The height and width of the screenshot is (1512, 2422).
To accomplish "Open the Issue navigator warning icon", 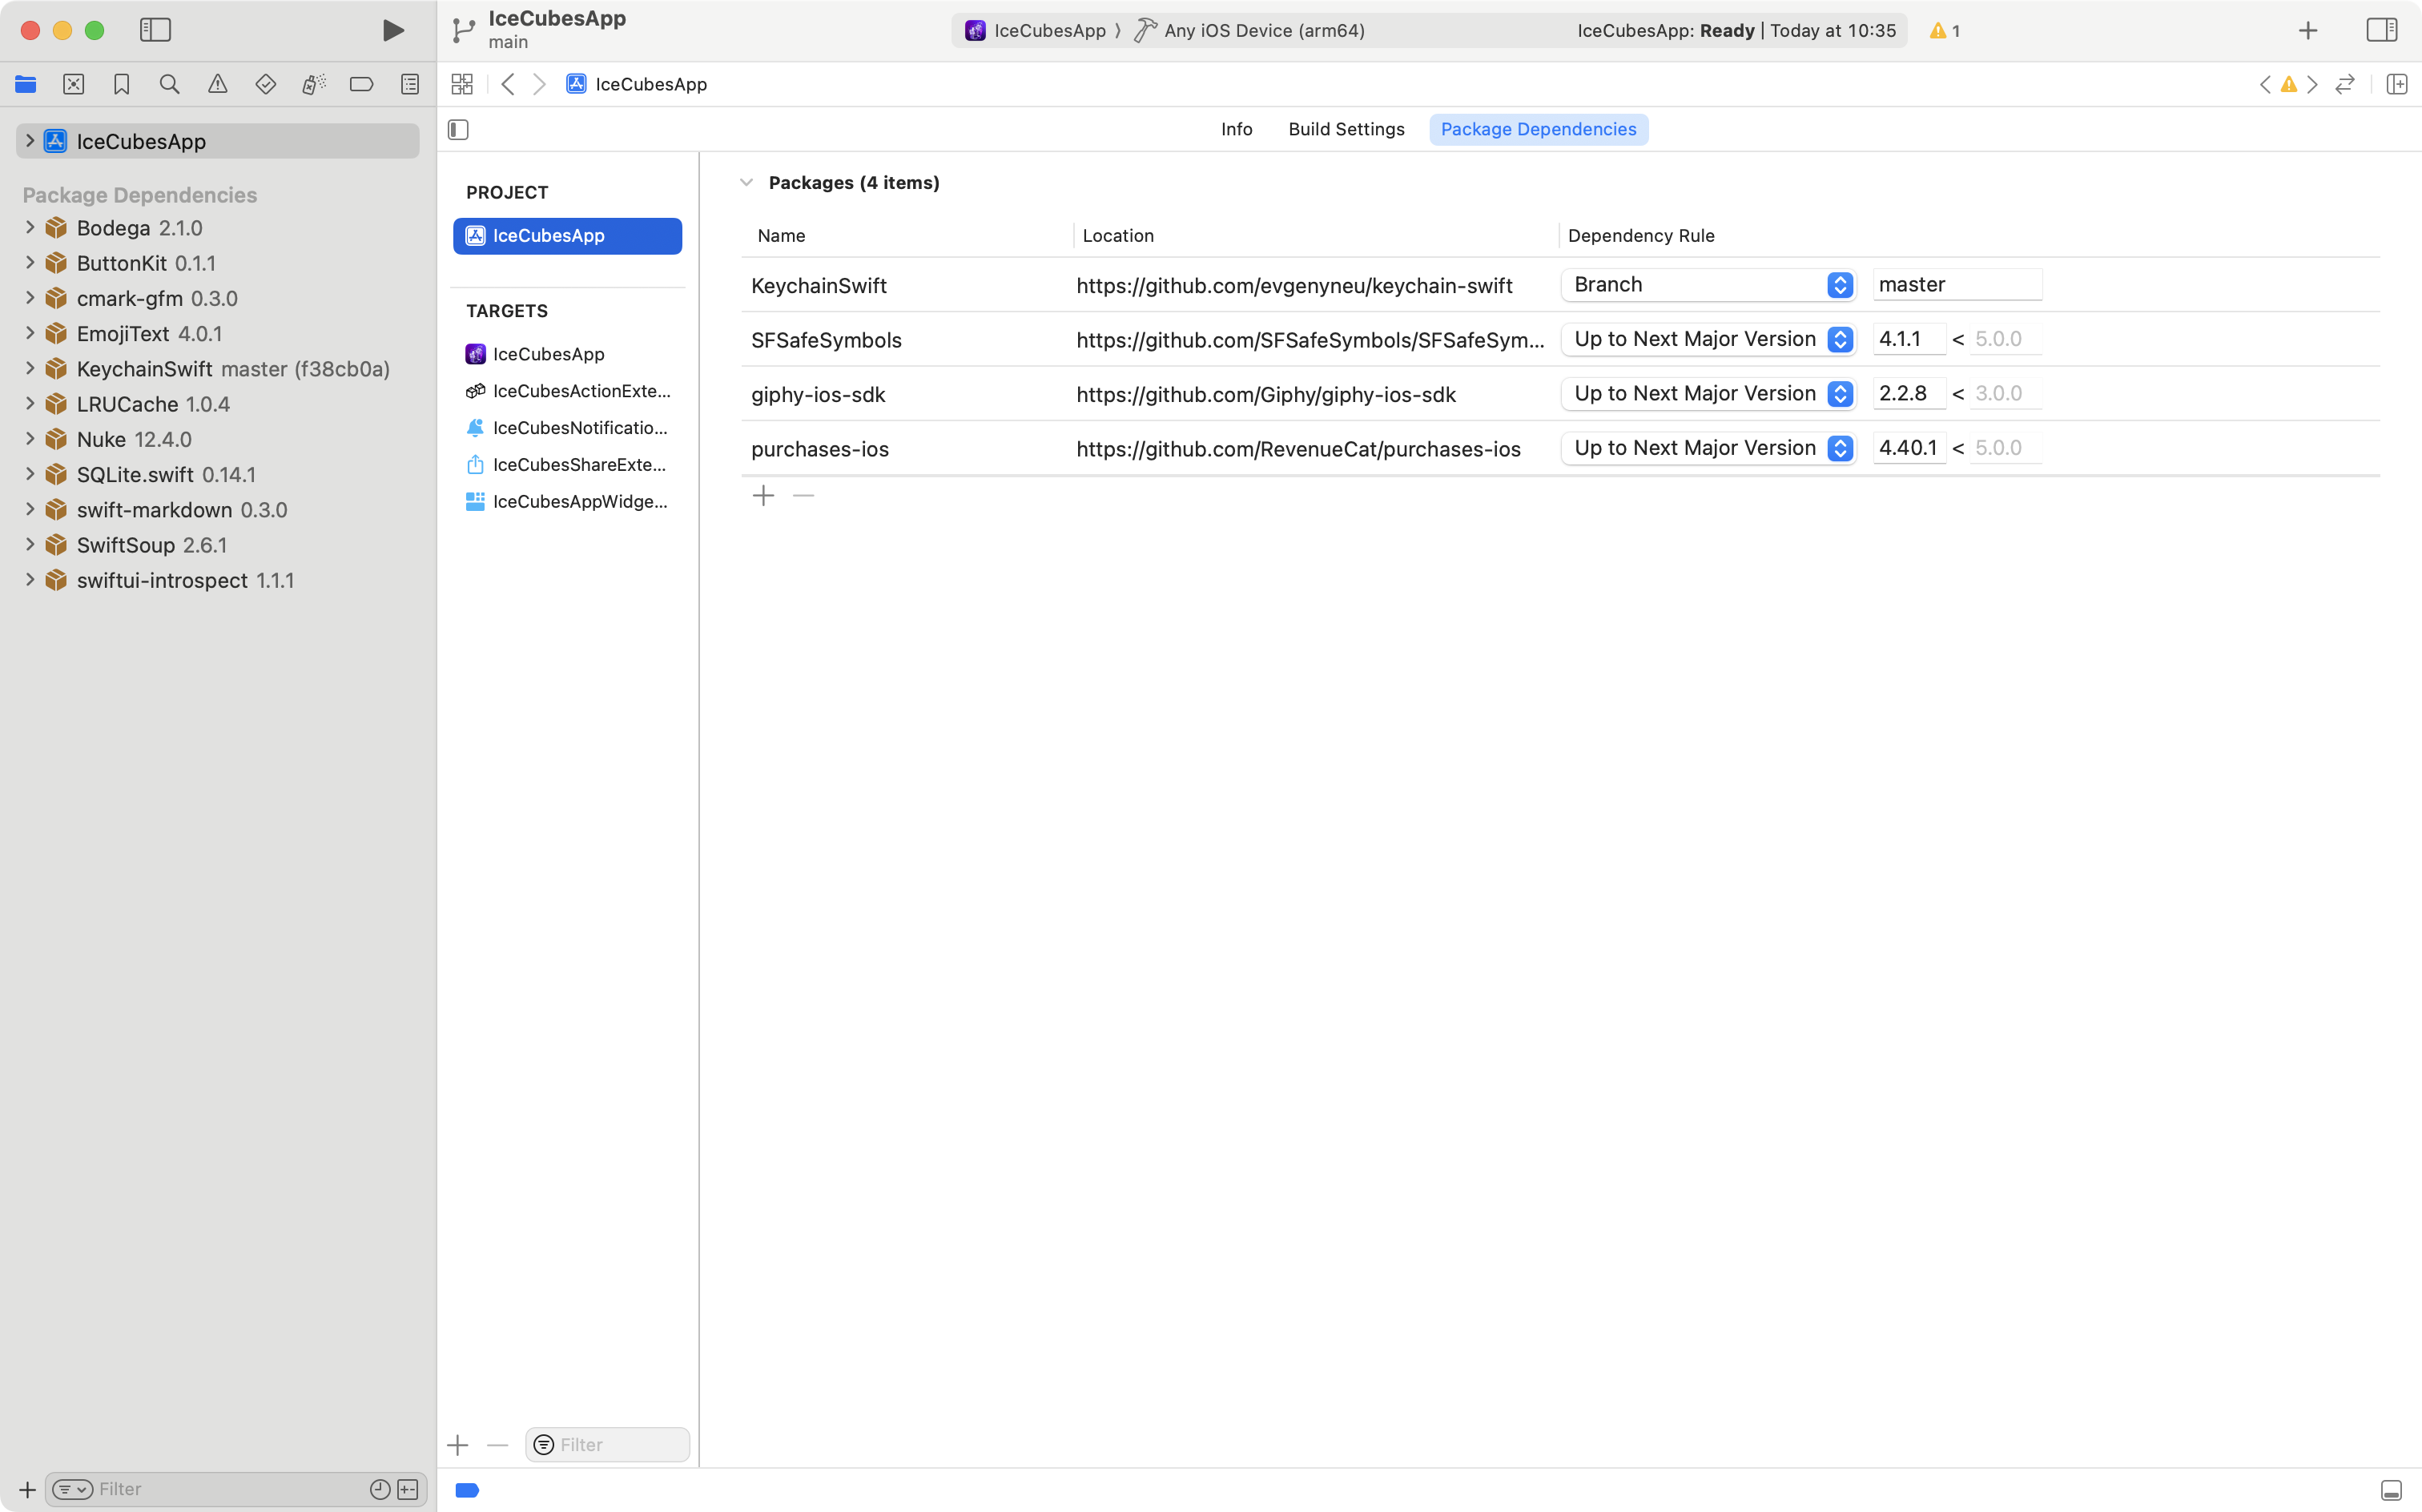I will [217, 84].
